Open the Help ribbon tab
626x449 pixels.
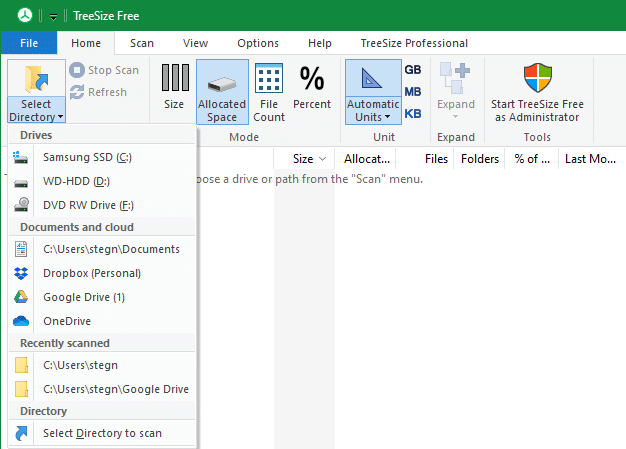pyautogui.click(x=319, y=43)
